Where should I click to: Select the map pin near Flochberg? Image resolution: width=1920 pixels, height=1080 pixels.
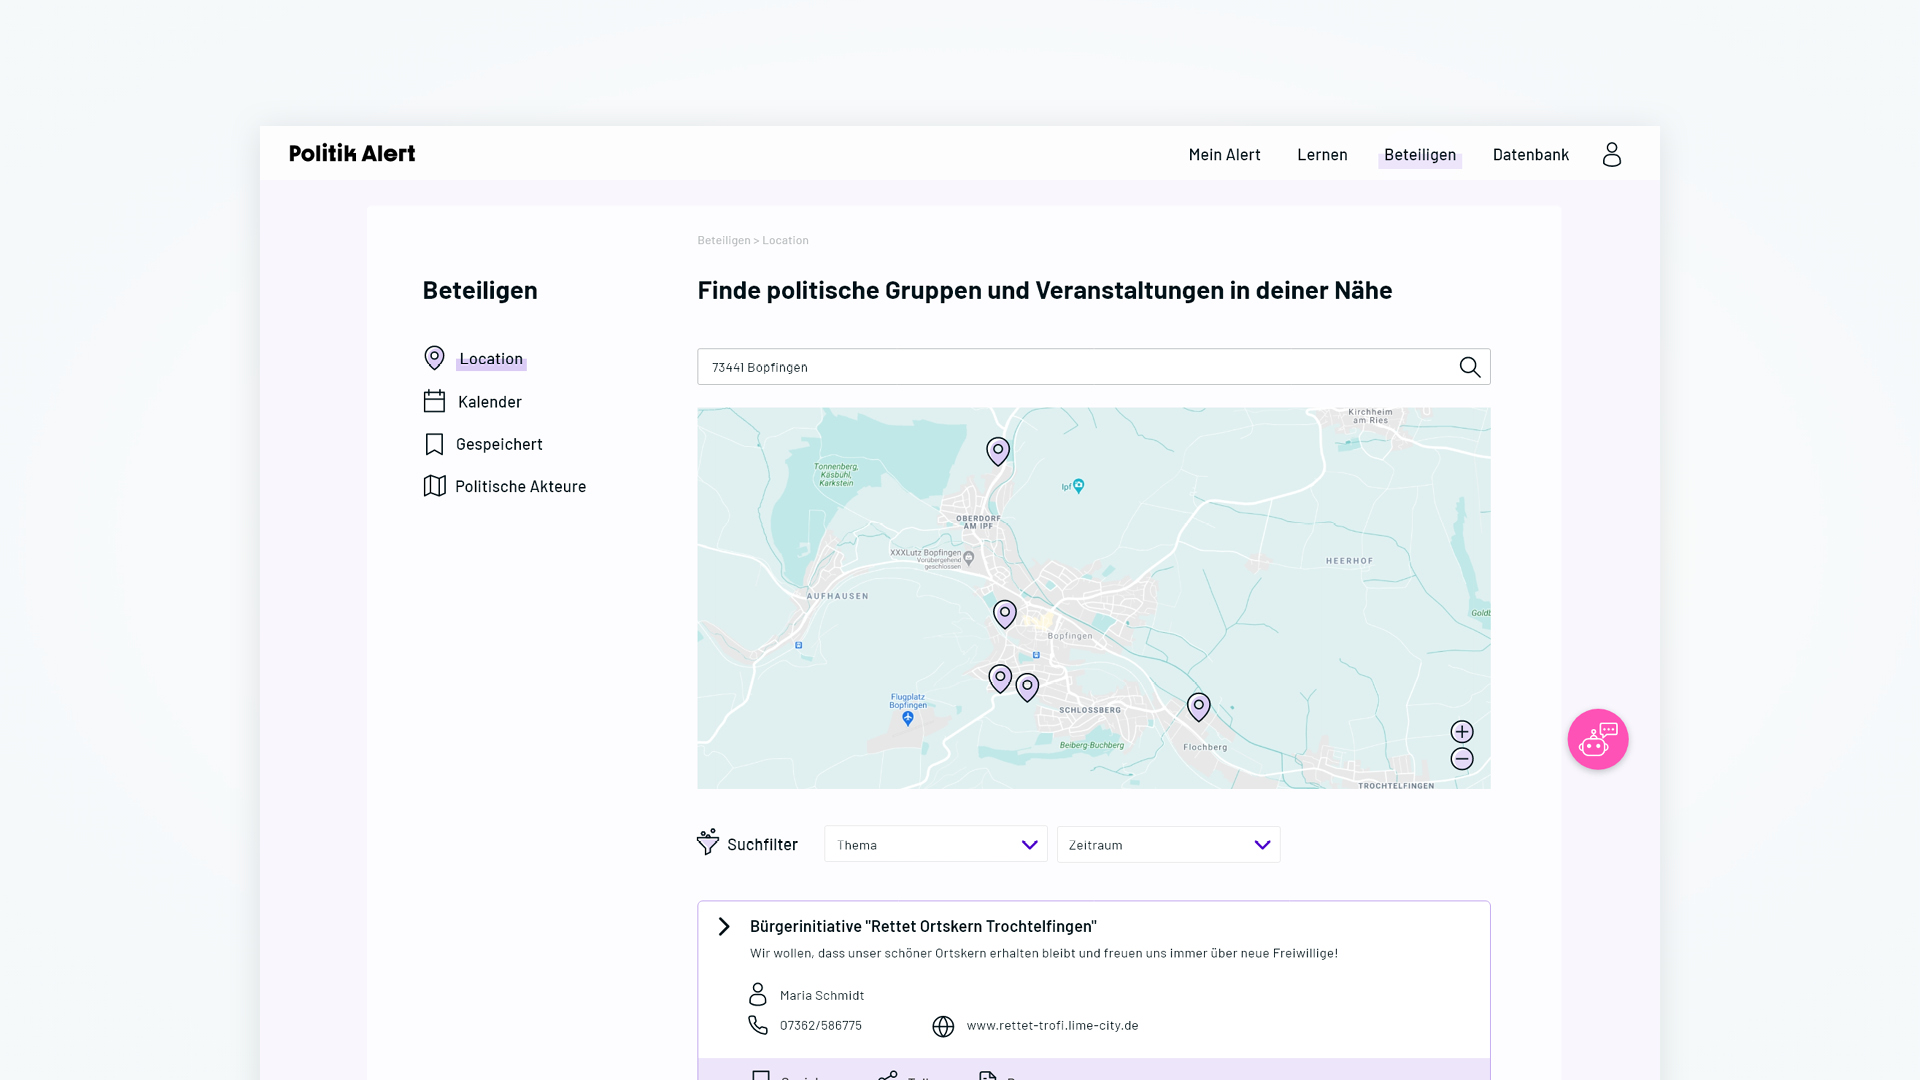(1198, 706)
